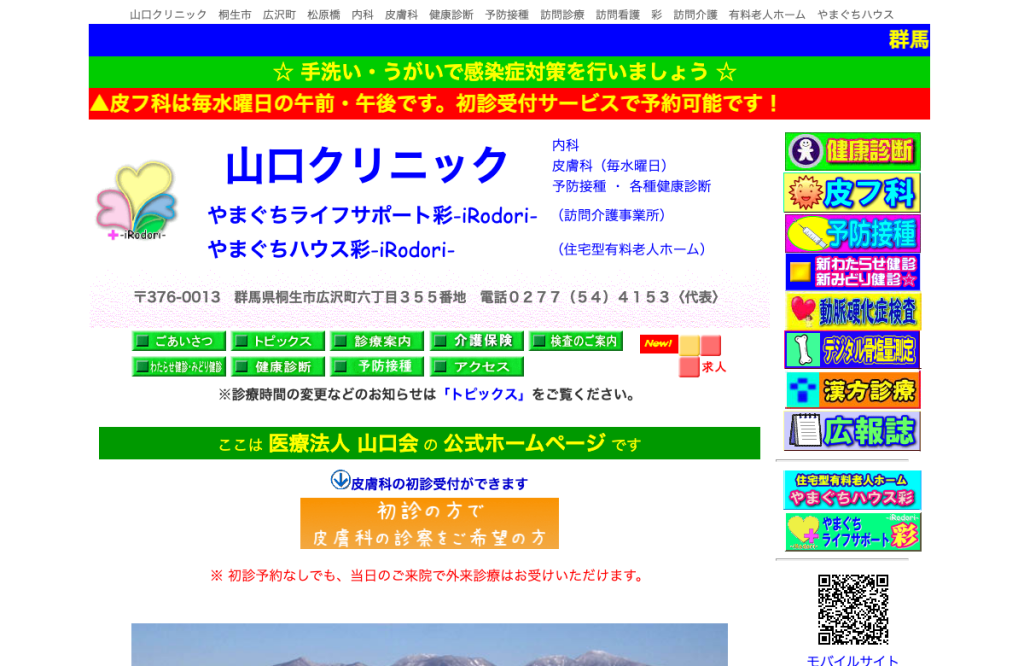The width and height of the screenshot is (1024, 666).
Task: Open アクセス menu button
Action: pyautogui.click(x=477, y=367)
